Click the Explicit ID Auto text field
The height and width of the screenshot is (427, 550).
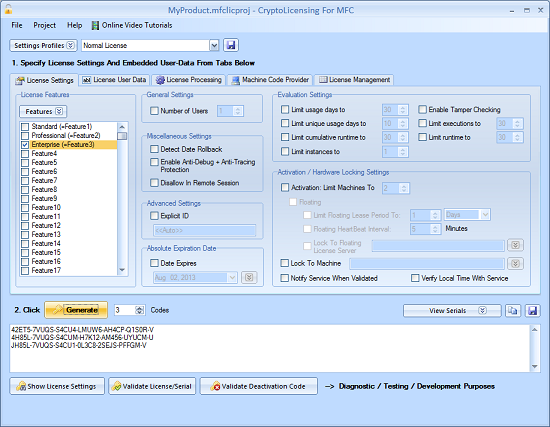point(204,230)
